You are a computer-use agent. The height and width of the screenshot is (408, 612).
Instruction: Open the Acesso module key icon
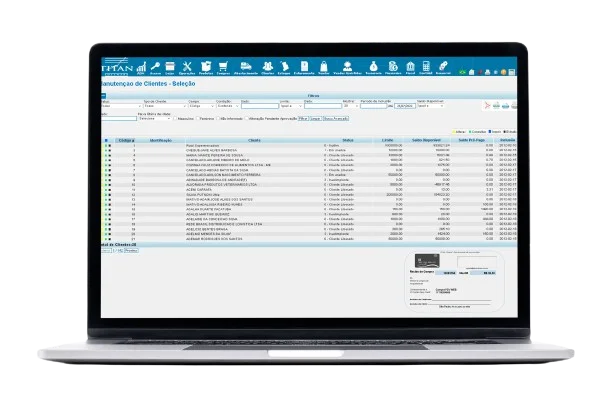(155, 67)
